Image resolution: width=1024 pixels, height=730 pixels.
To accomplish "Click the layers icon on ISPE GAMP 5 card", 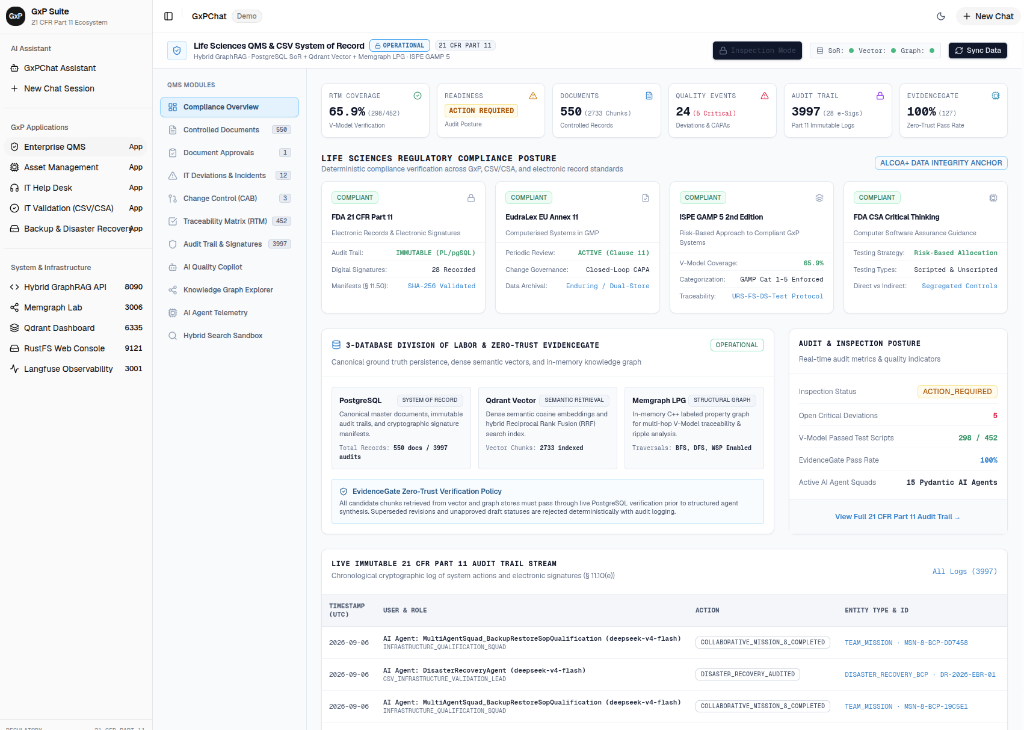I will coord(820,198).
